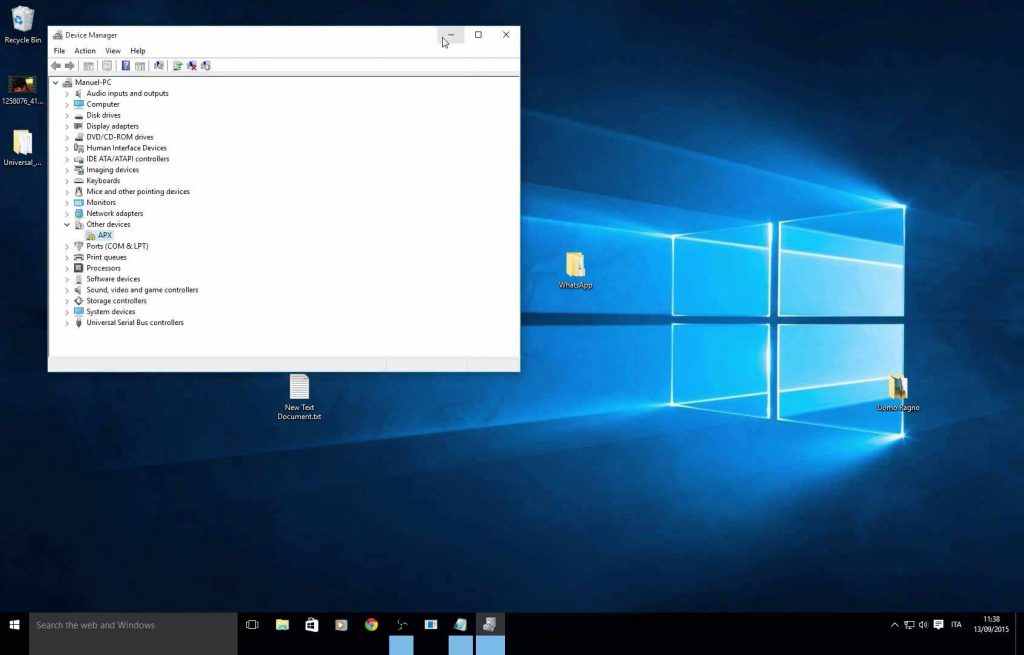1024x655 pixels.
Task: Open the View menu
Action: coord(113,51)
